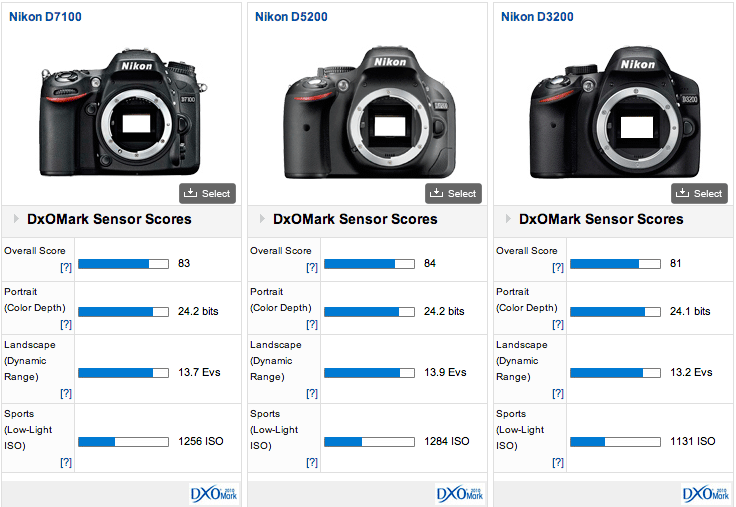Open the [?] help for D5200 Portrait Color Depth
The height and width of the screenshot is (507, 736).
tap(312, 324)
